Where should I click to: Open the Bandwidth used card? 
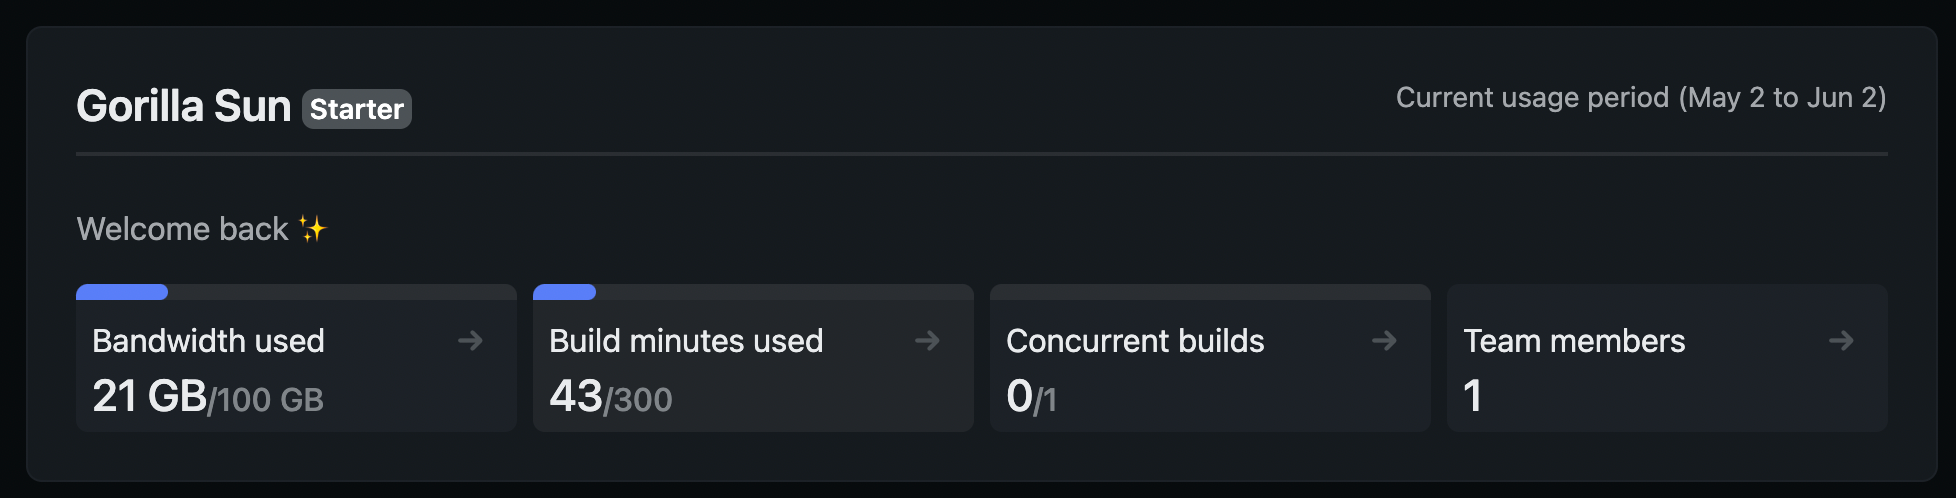click(296, 358)
